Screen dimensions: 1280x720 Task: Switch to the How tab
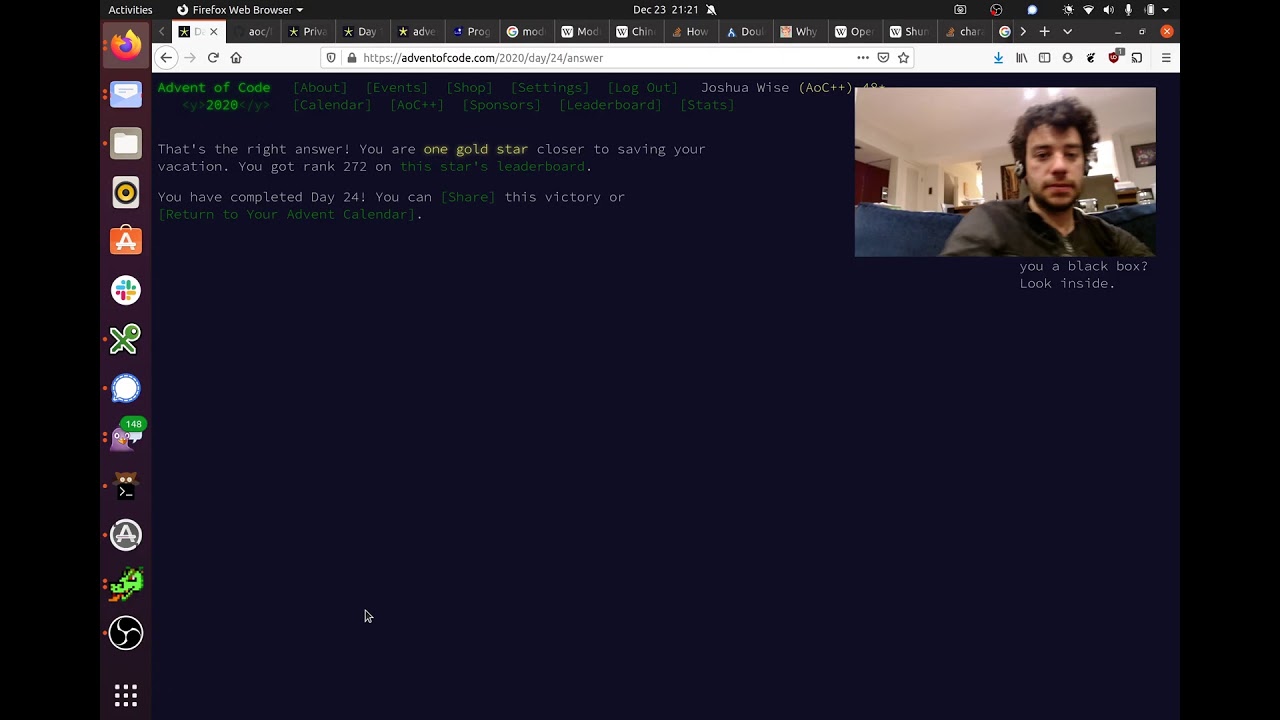(689, 32)
